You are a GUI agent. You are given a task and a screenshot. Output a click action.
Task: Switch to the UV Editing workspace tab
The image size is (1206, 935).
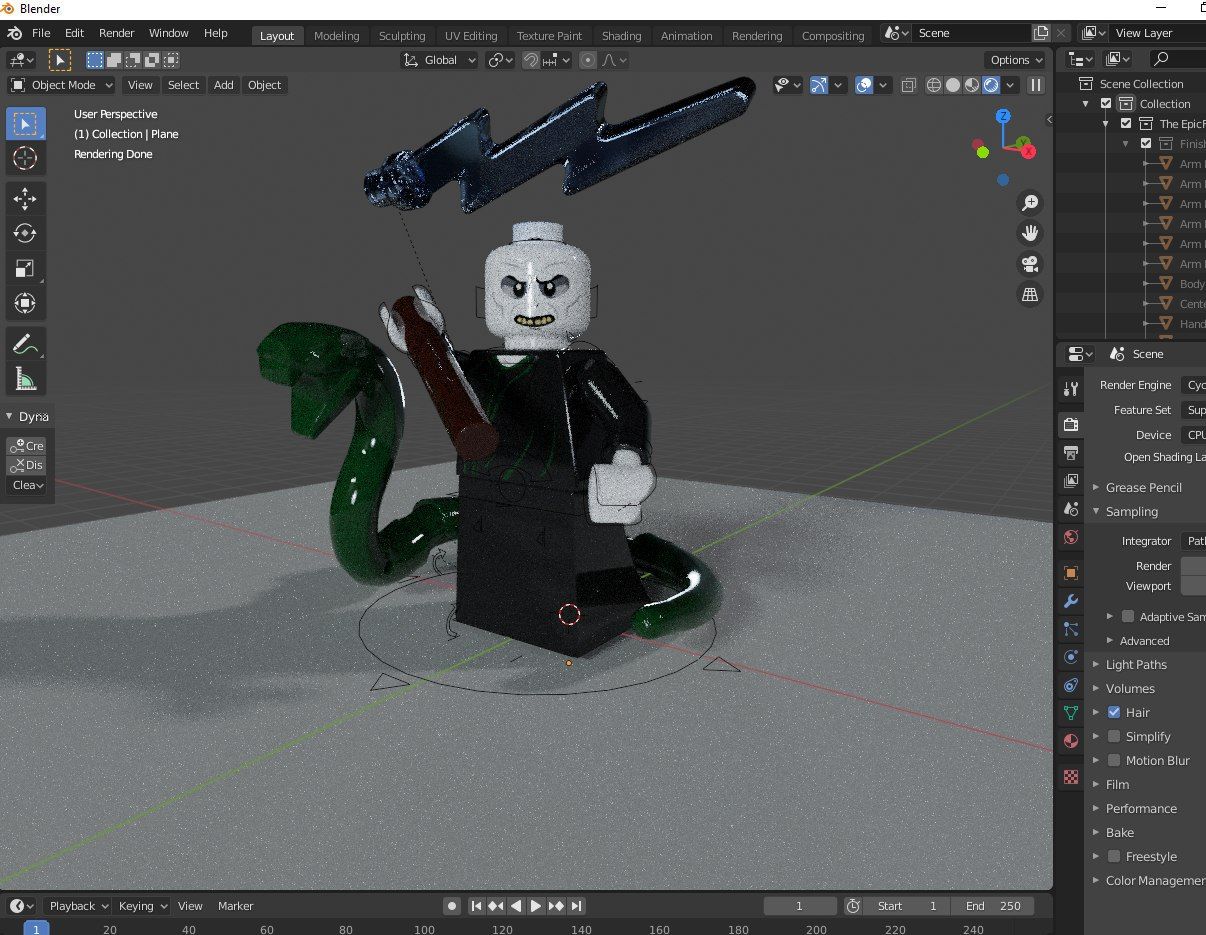coord(471,35)
